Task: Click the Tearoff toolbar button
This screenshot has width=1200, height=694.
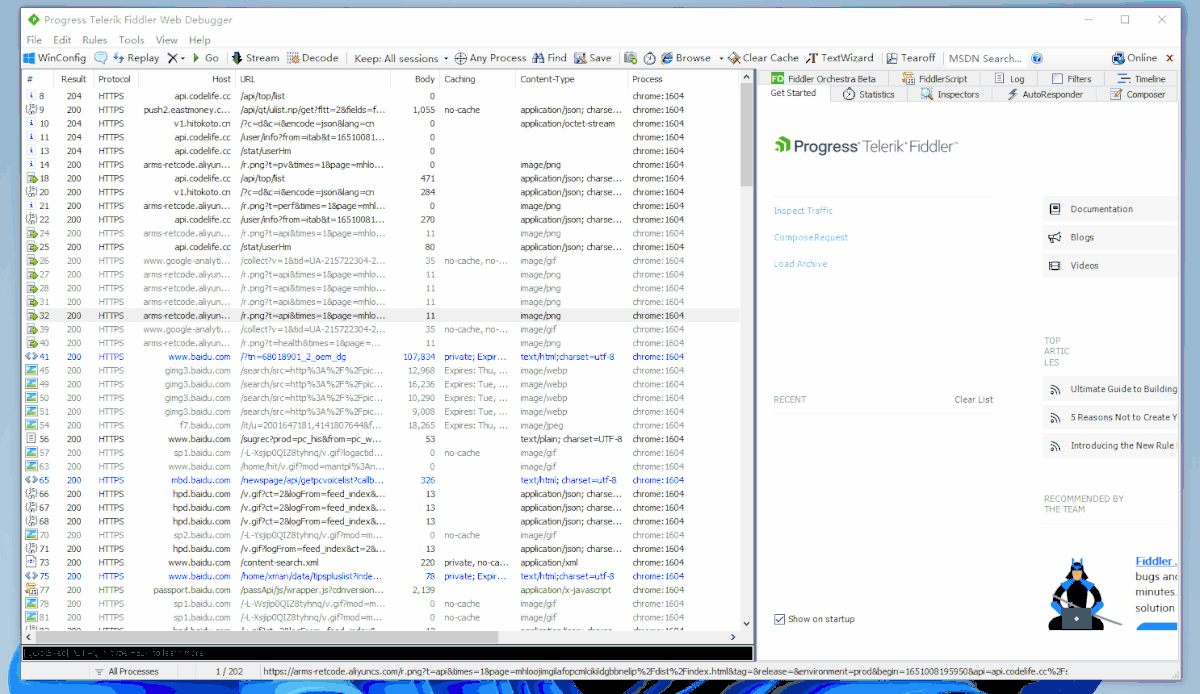Action: 911,58
